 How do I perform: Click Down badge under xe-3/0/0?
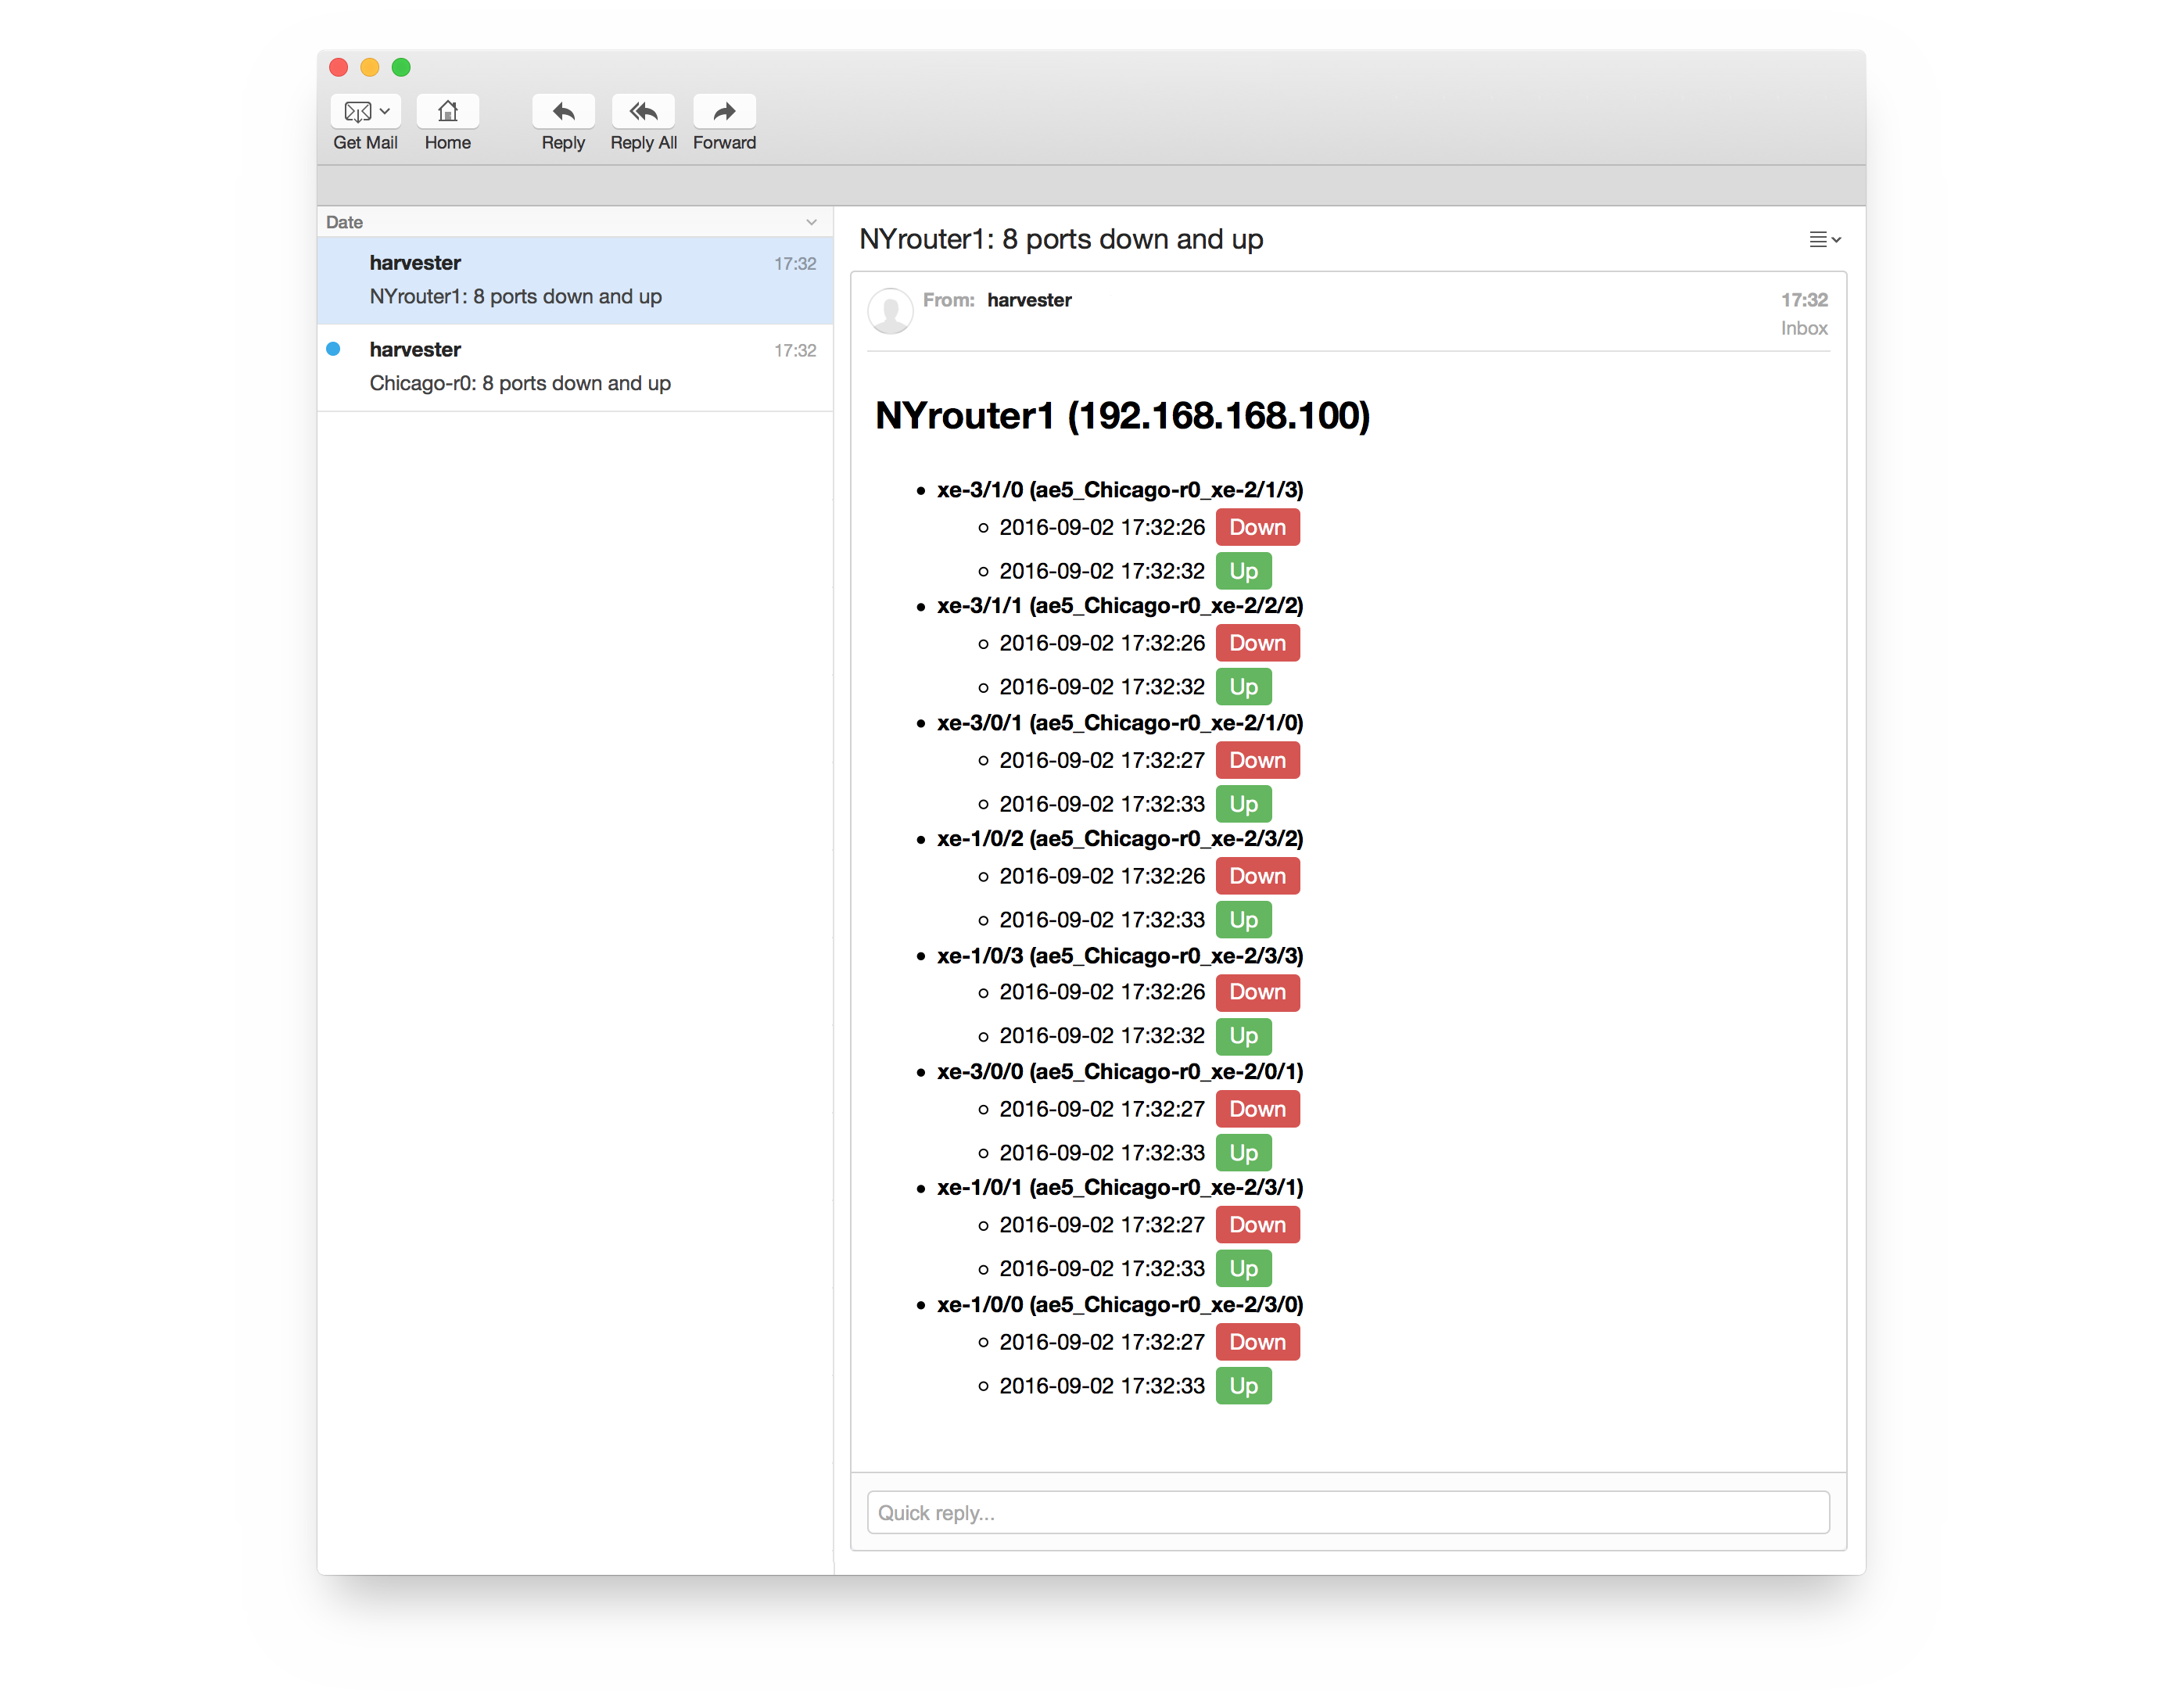1257,1109
